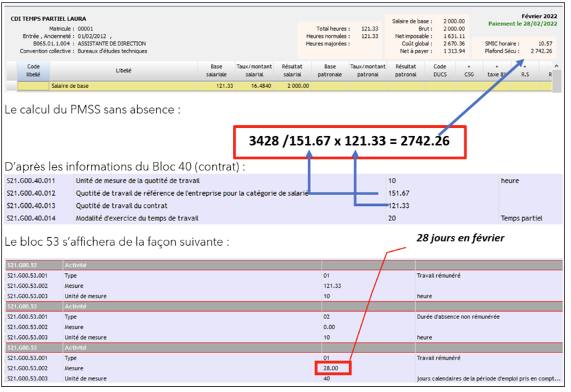Click the Net à payer amount 1 313.94
The height and width of the screenshot is (392, 571).
(x=454, y=51)
